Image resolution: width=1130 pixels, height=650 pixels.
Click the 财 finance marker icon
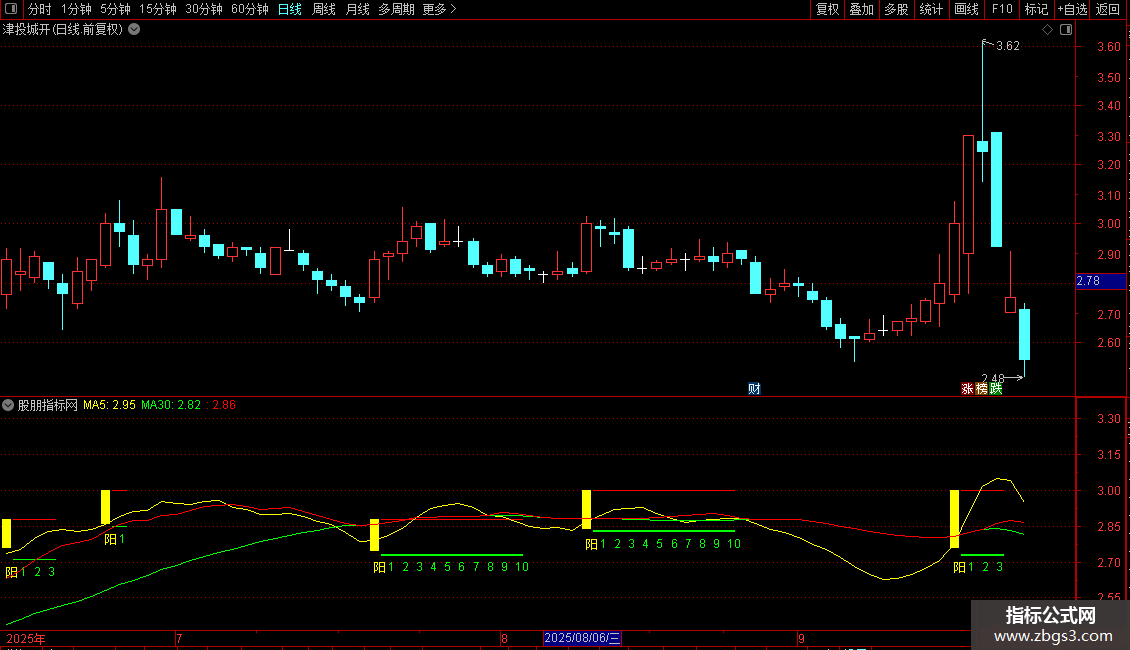tap(754, 389)
